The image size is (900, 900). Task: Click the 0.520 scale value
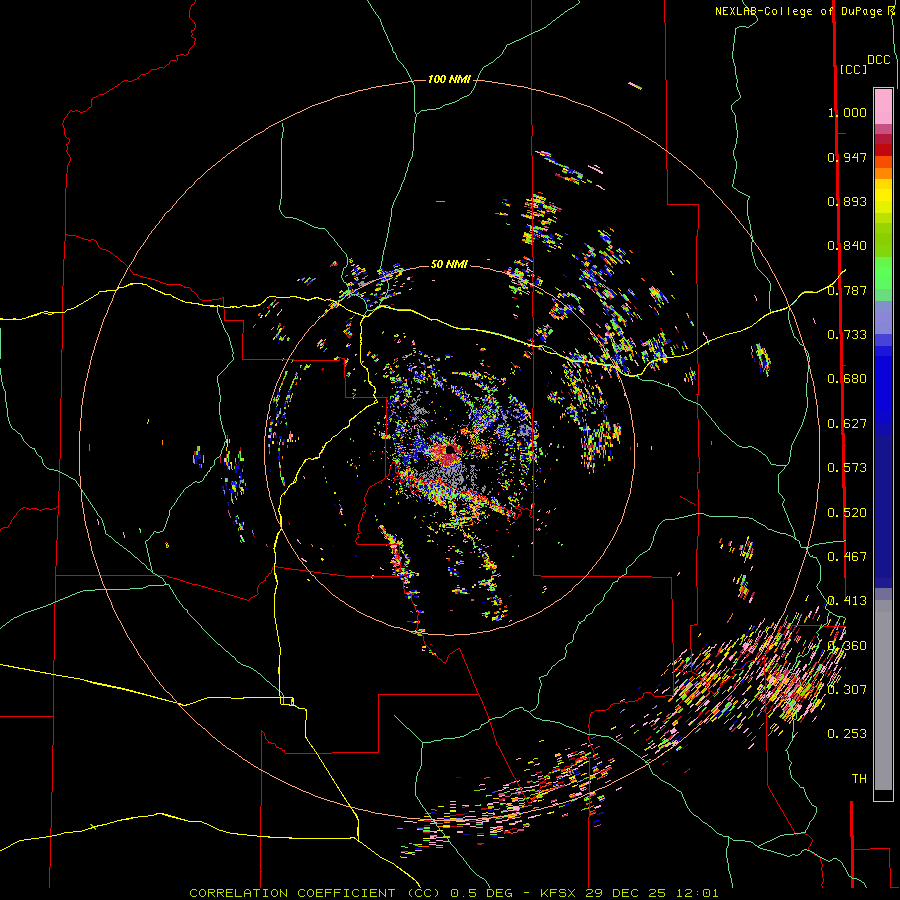point(847,513)
